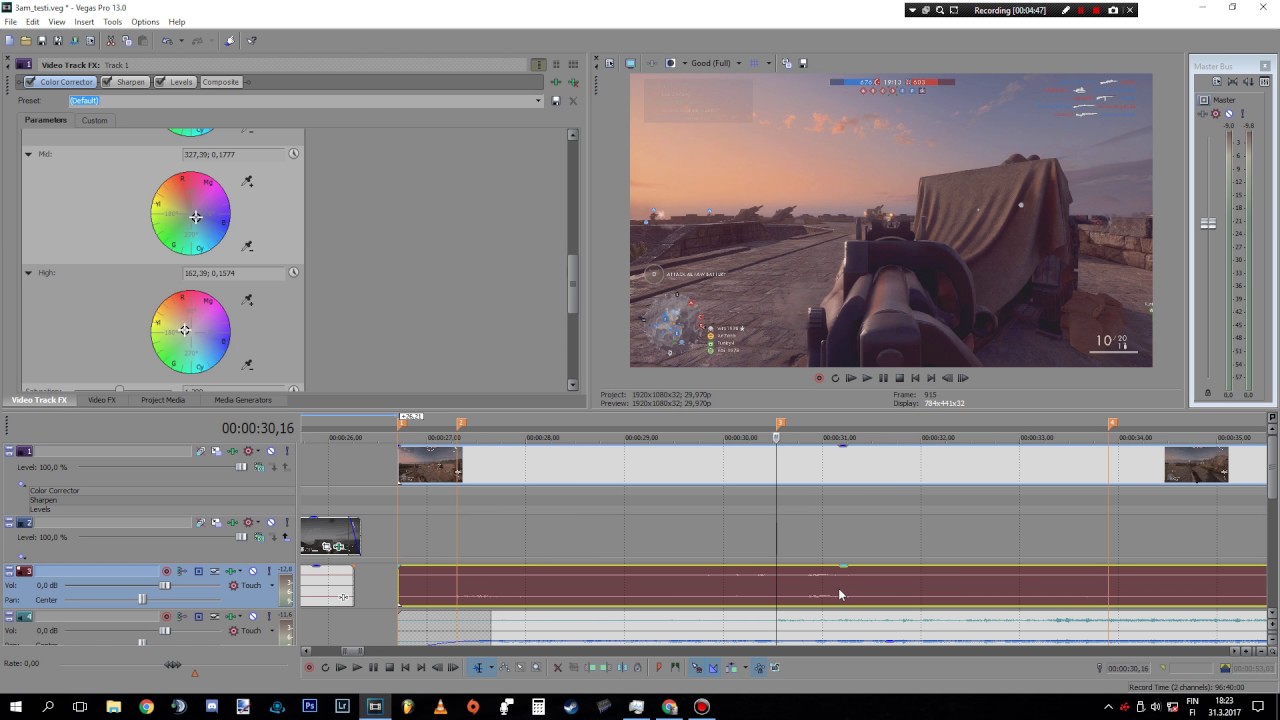Click the Split icon in timeline toolbar
This screenshot has height=720, width=1280.
(621, 668)
